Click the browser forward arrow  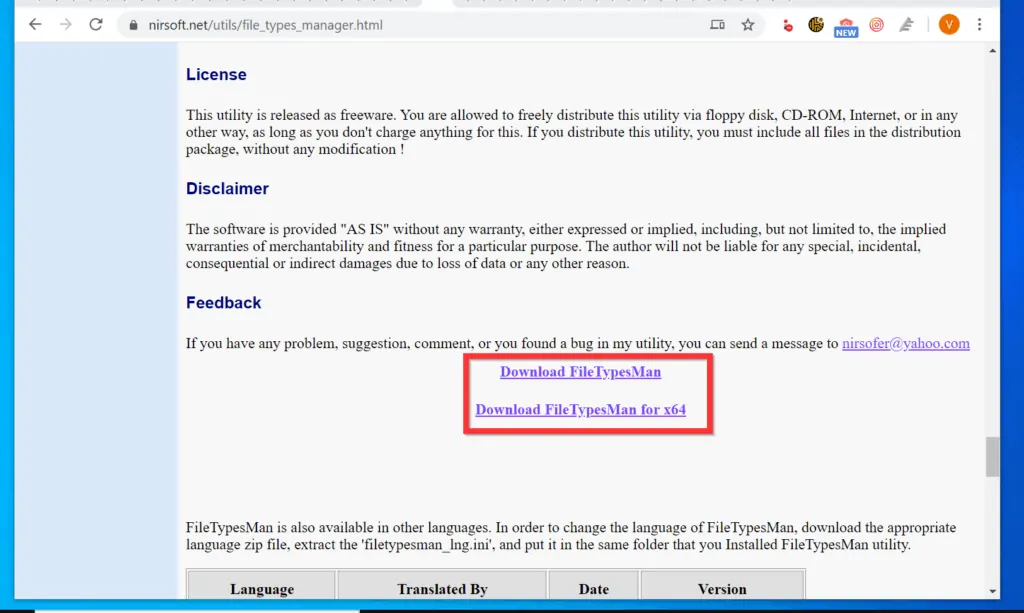coord(65,25)
